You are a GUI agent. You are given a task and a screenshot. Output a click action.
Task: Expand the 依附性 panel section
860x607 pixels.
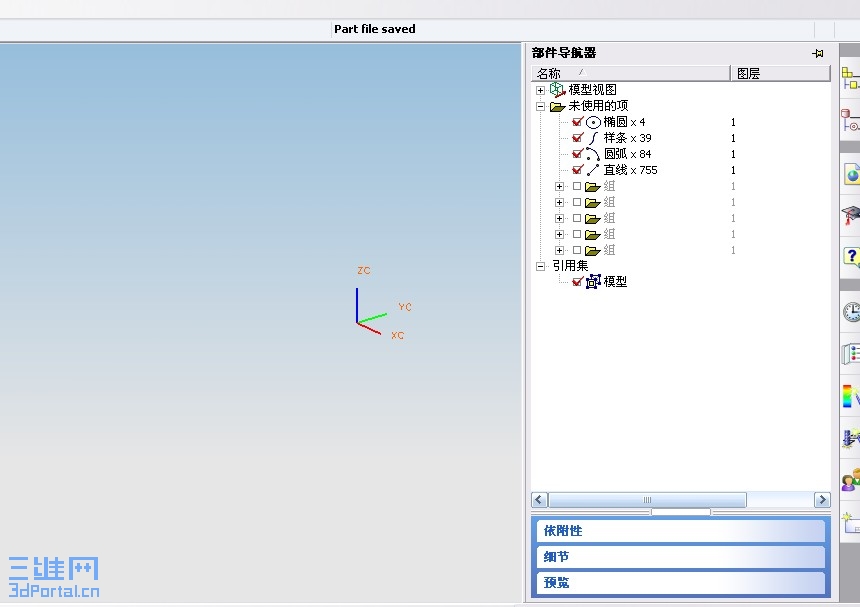point(680,531)
